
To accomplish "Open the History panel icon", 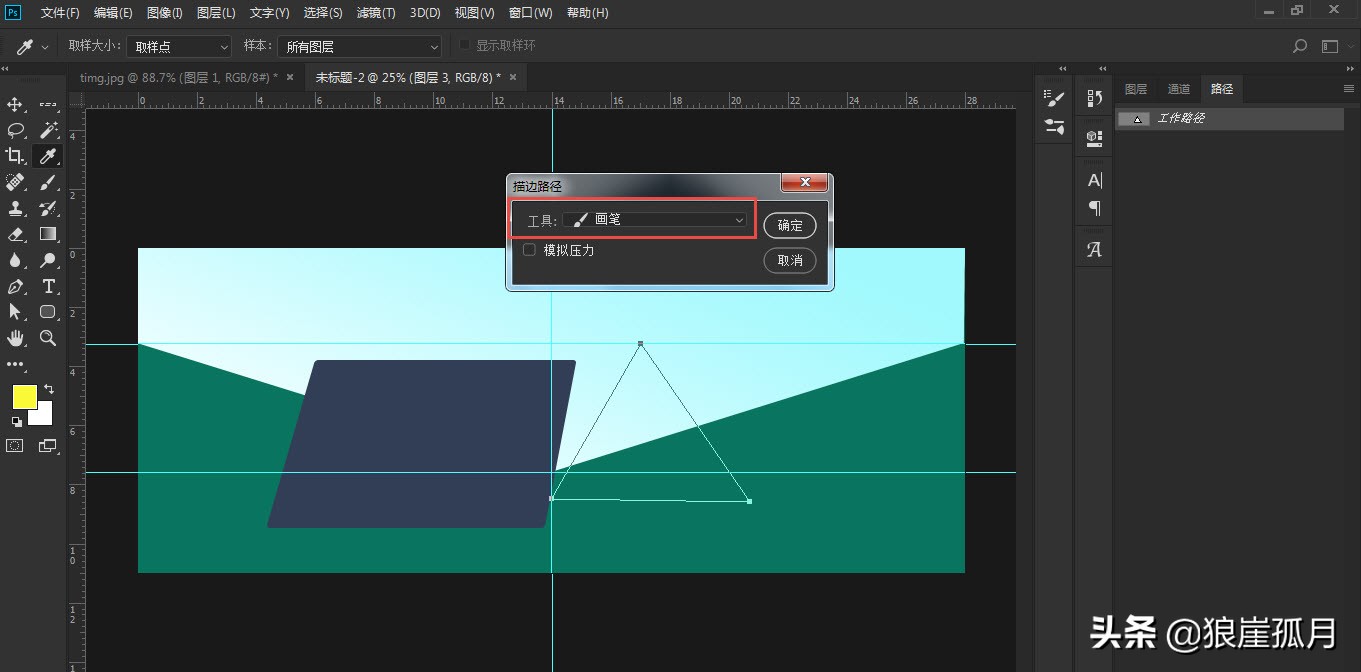I will coord(1094,98).
